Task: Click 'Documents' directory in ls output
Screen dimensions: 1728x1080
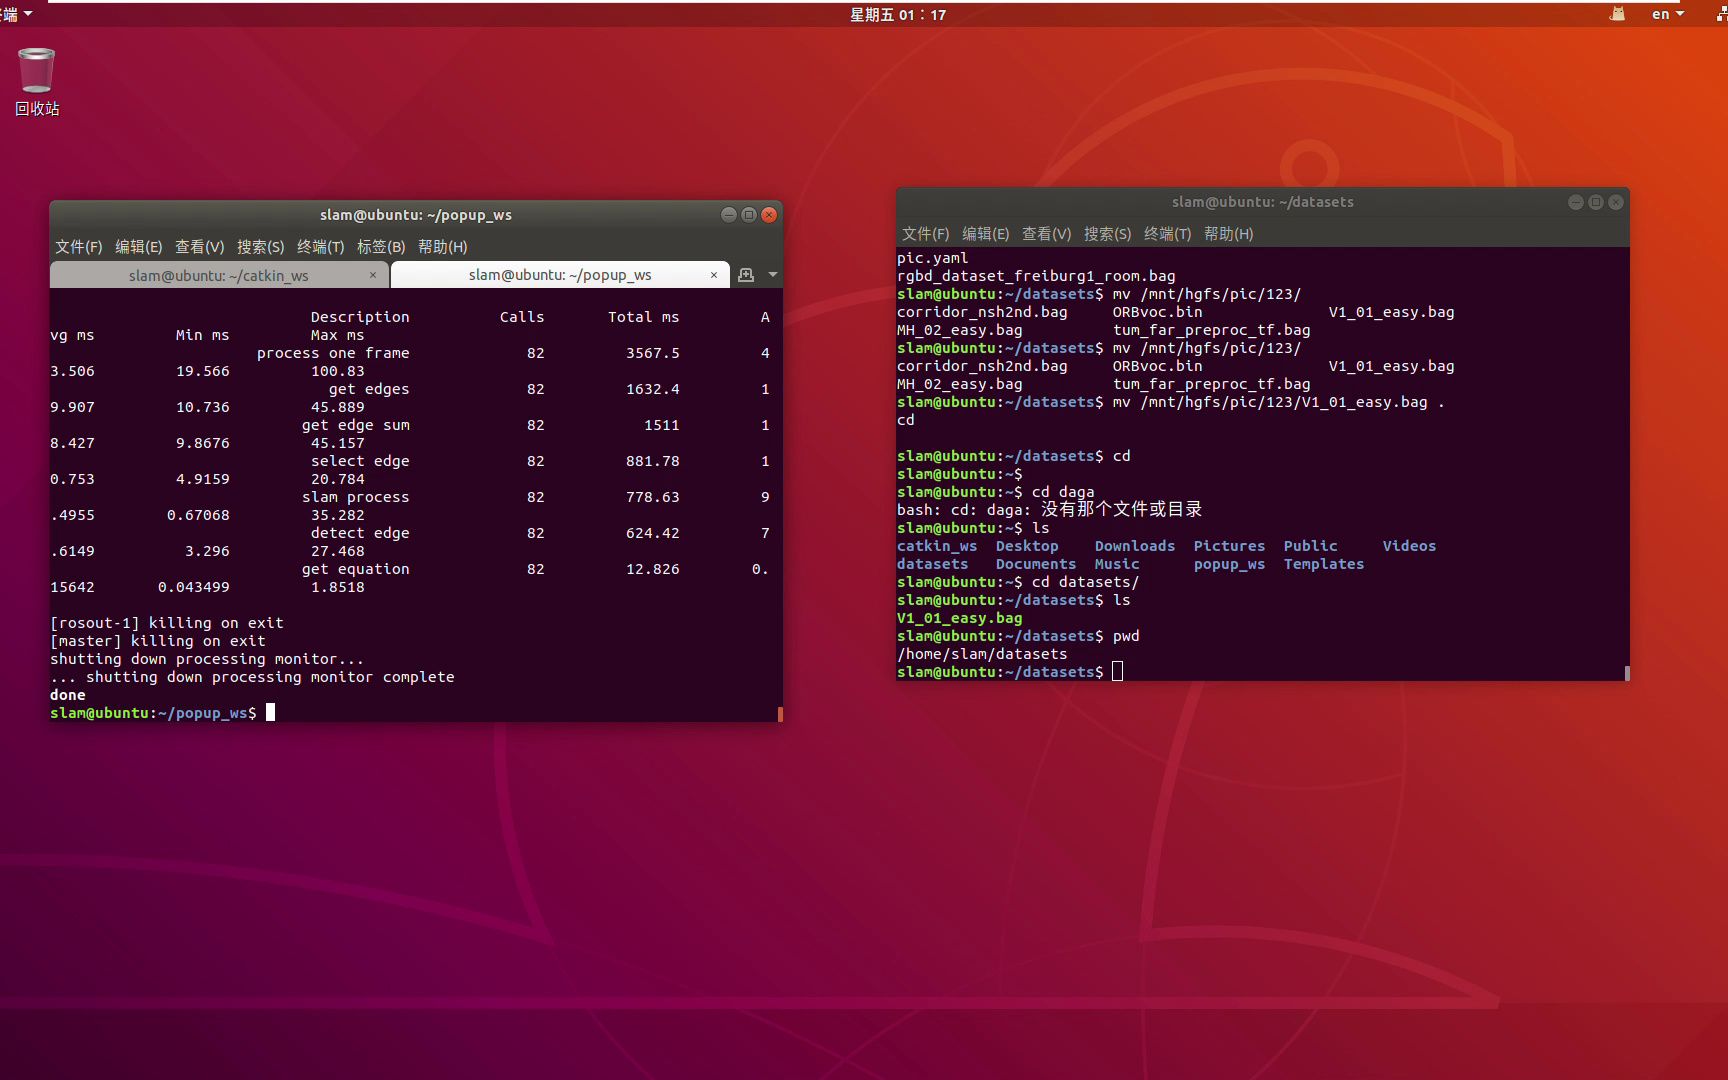Action: (1036, 564)
